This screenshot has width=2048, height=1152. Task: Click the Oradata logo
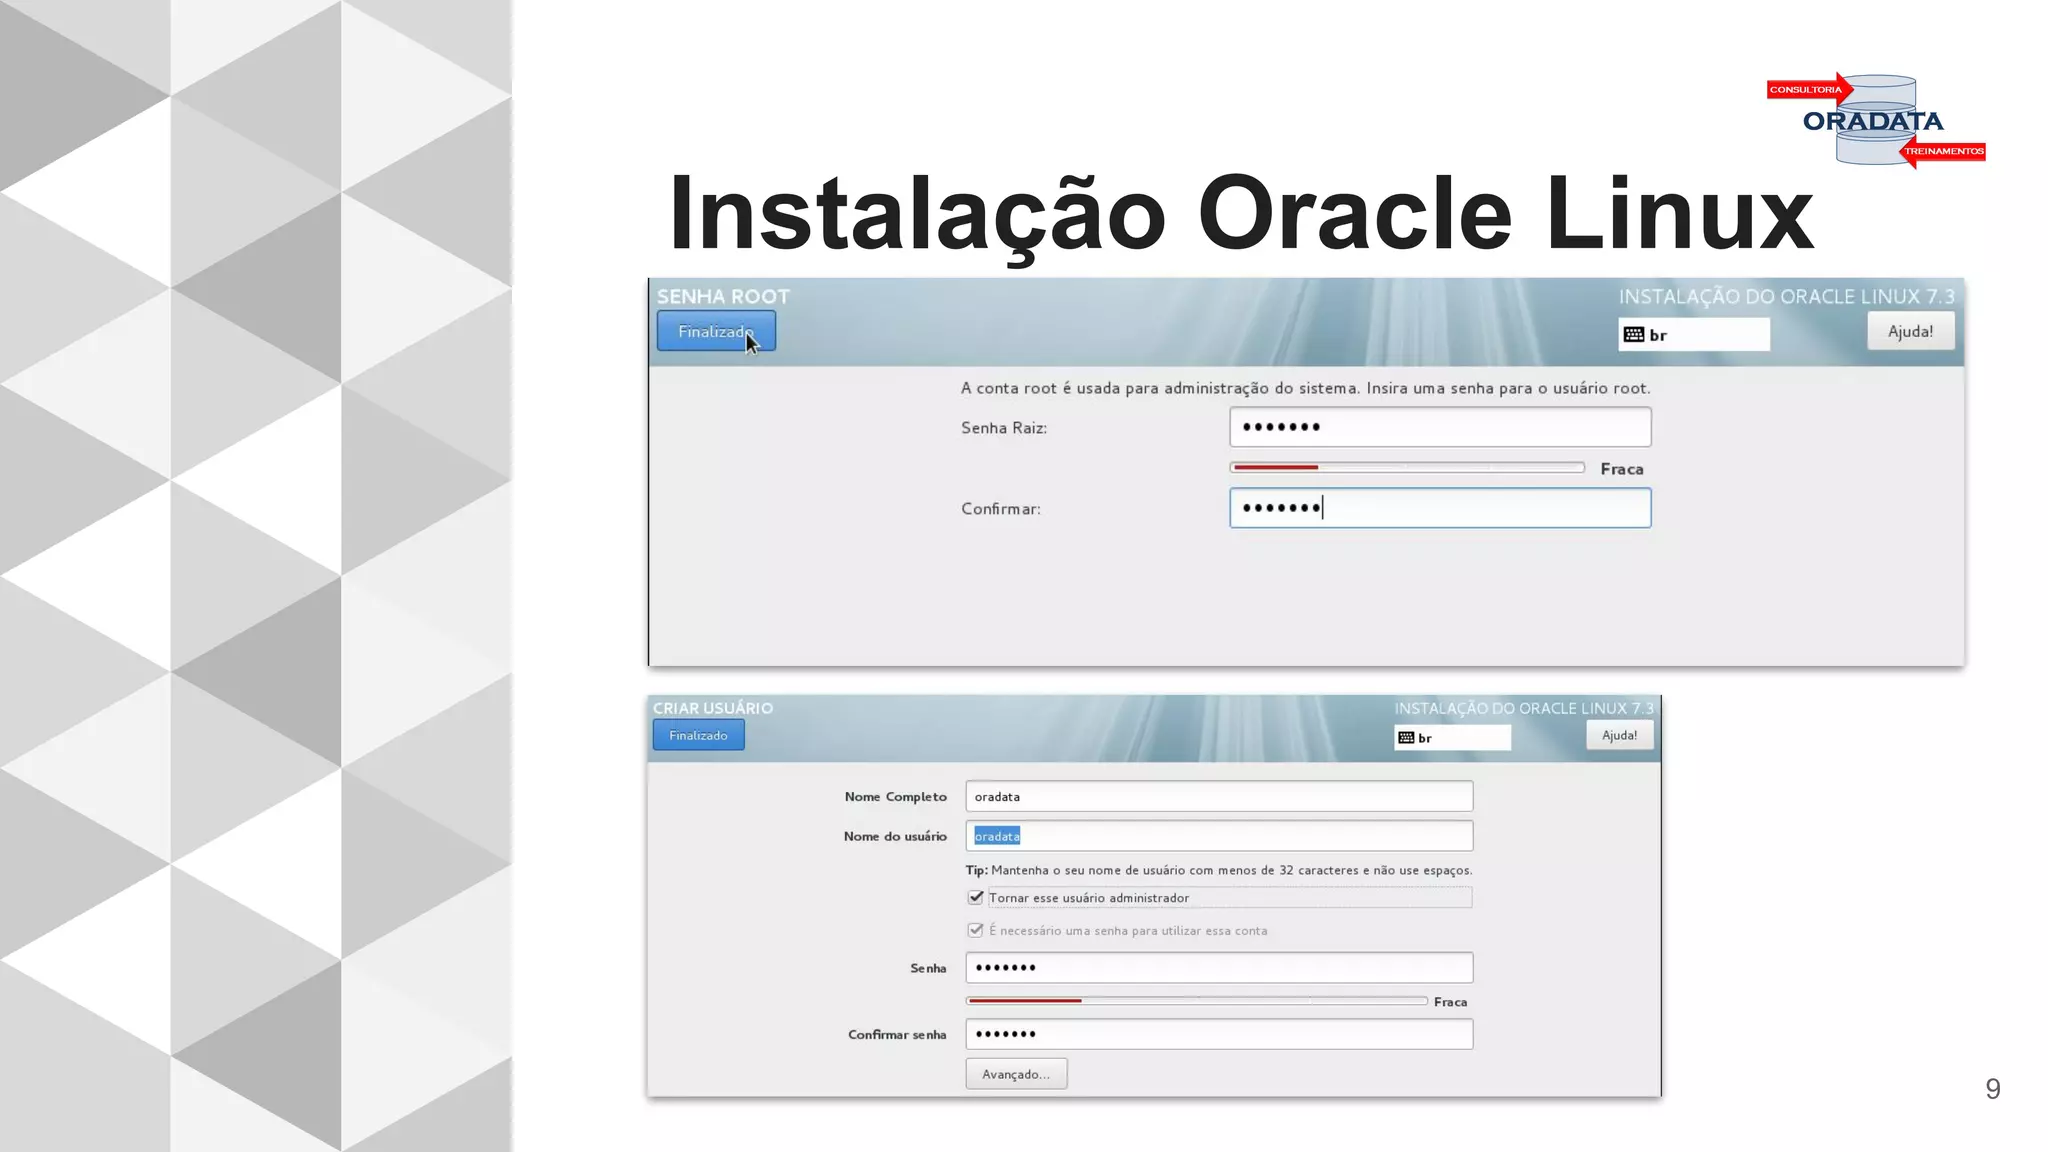click(1876, 120)
